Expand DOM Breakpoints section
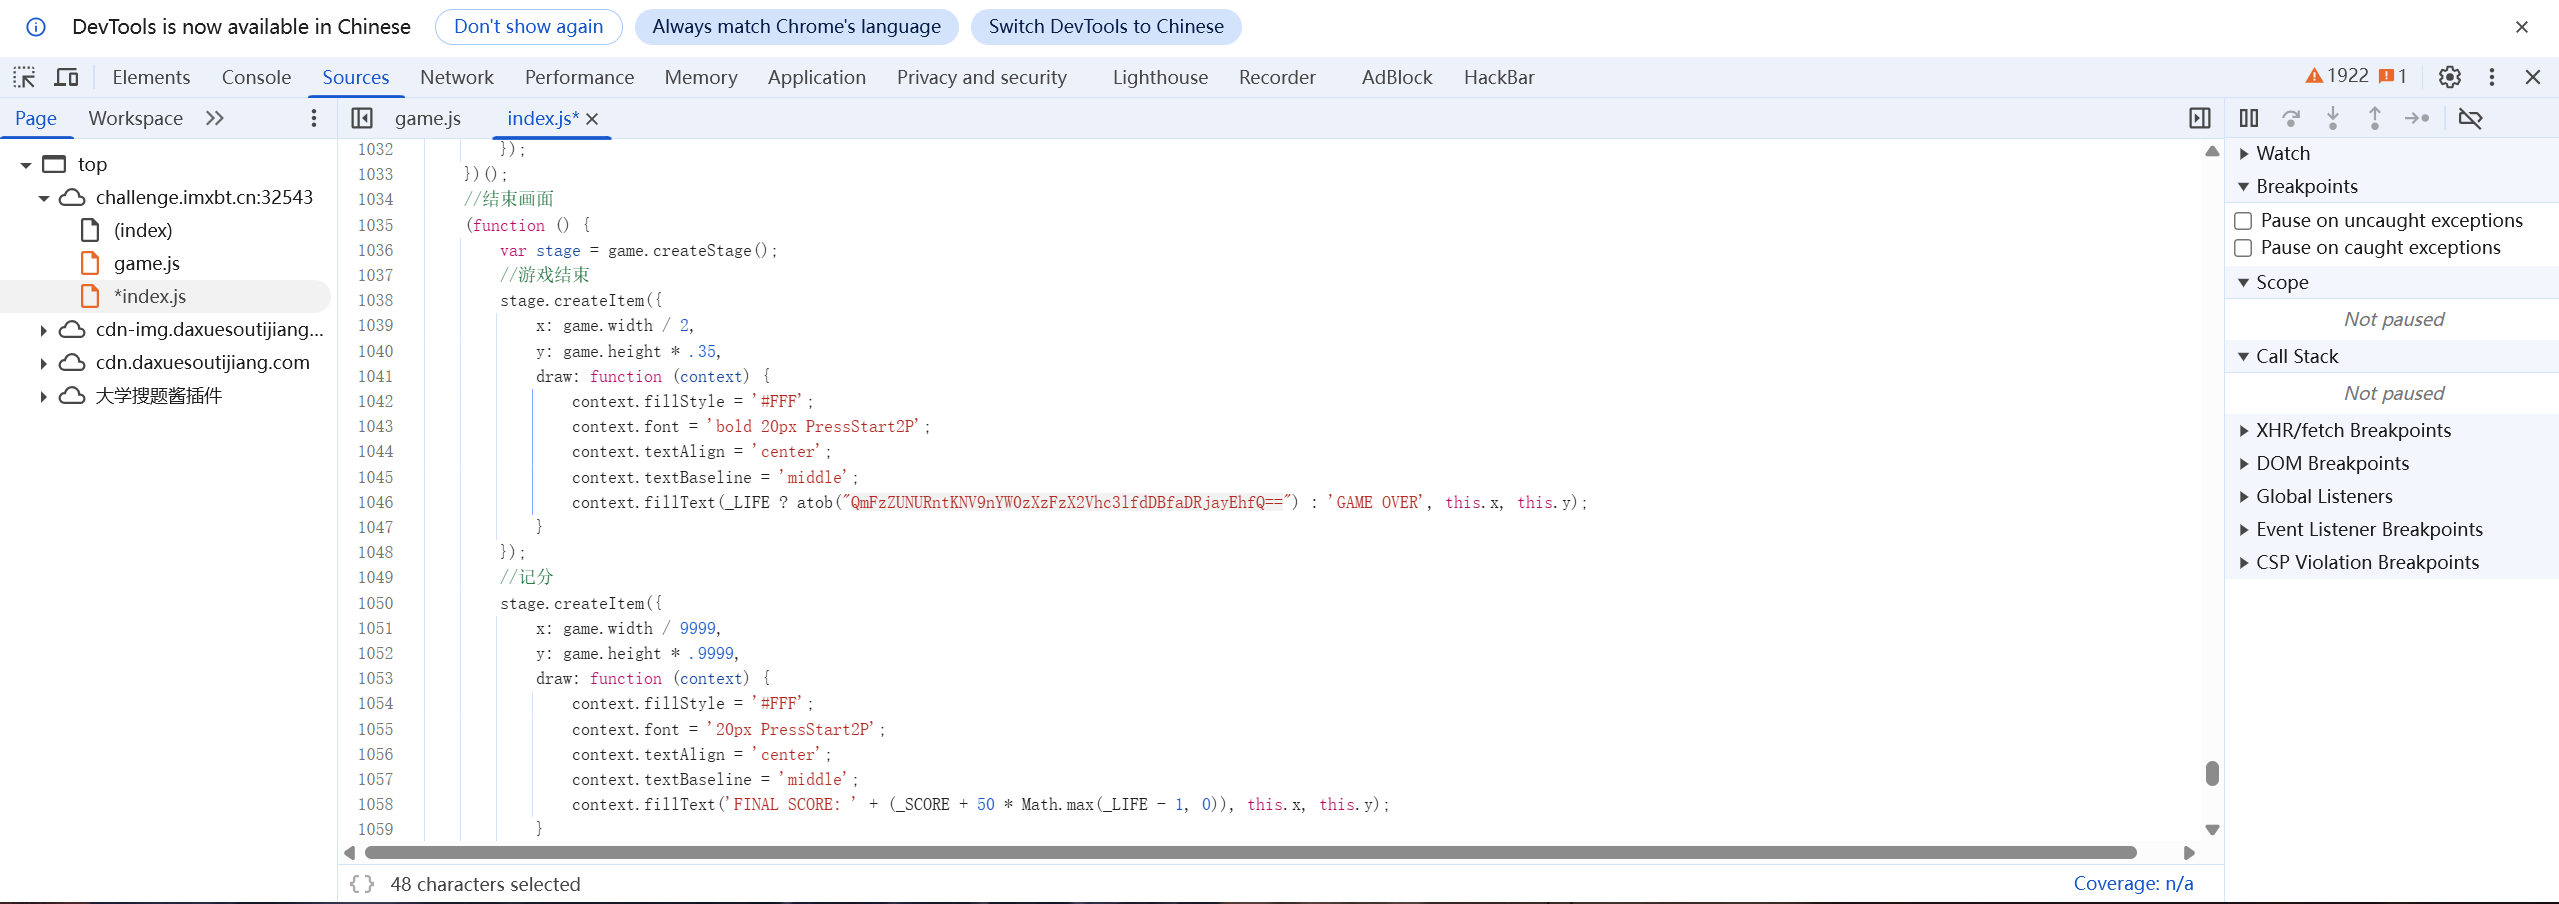 (x=2243, y=463)
